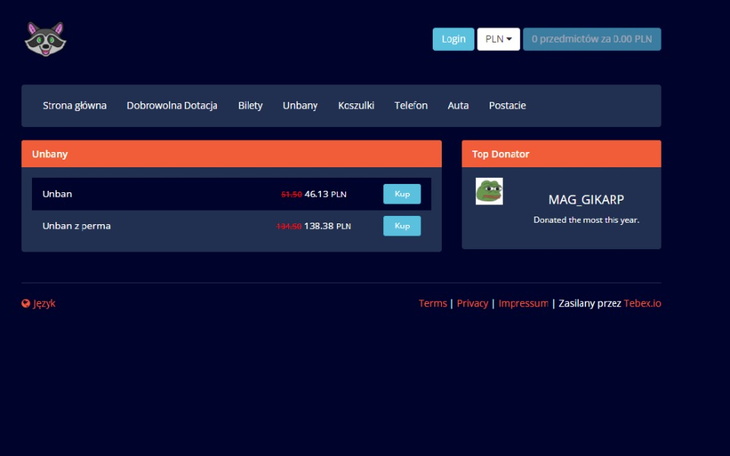Select the Bilety menu item
Screen dimensions: 730x456
(x=250, y=105)
